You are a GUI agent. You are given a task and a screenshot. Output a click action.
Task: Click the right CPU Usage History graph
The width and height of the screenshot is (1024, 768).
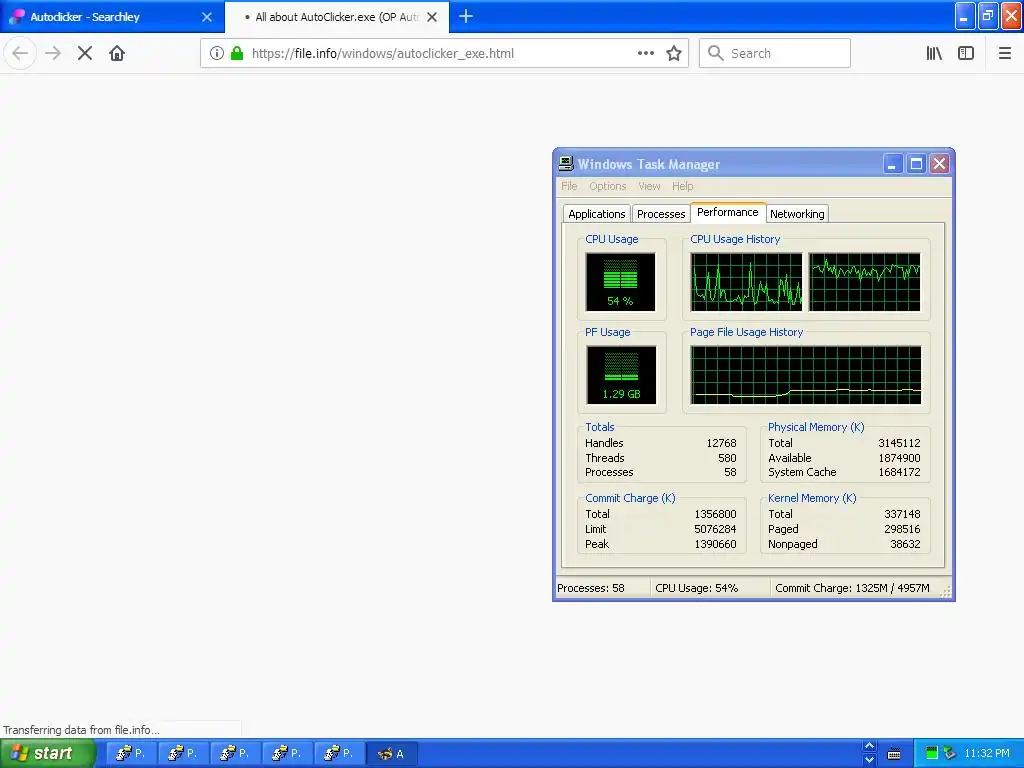pyautogui.click(x=865, y=282)
